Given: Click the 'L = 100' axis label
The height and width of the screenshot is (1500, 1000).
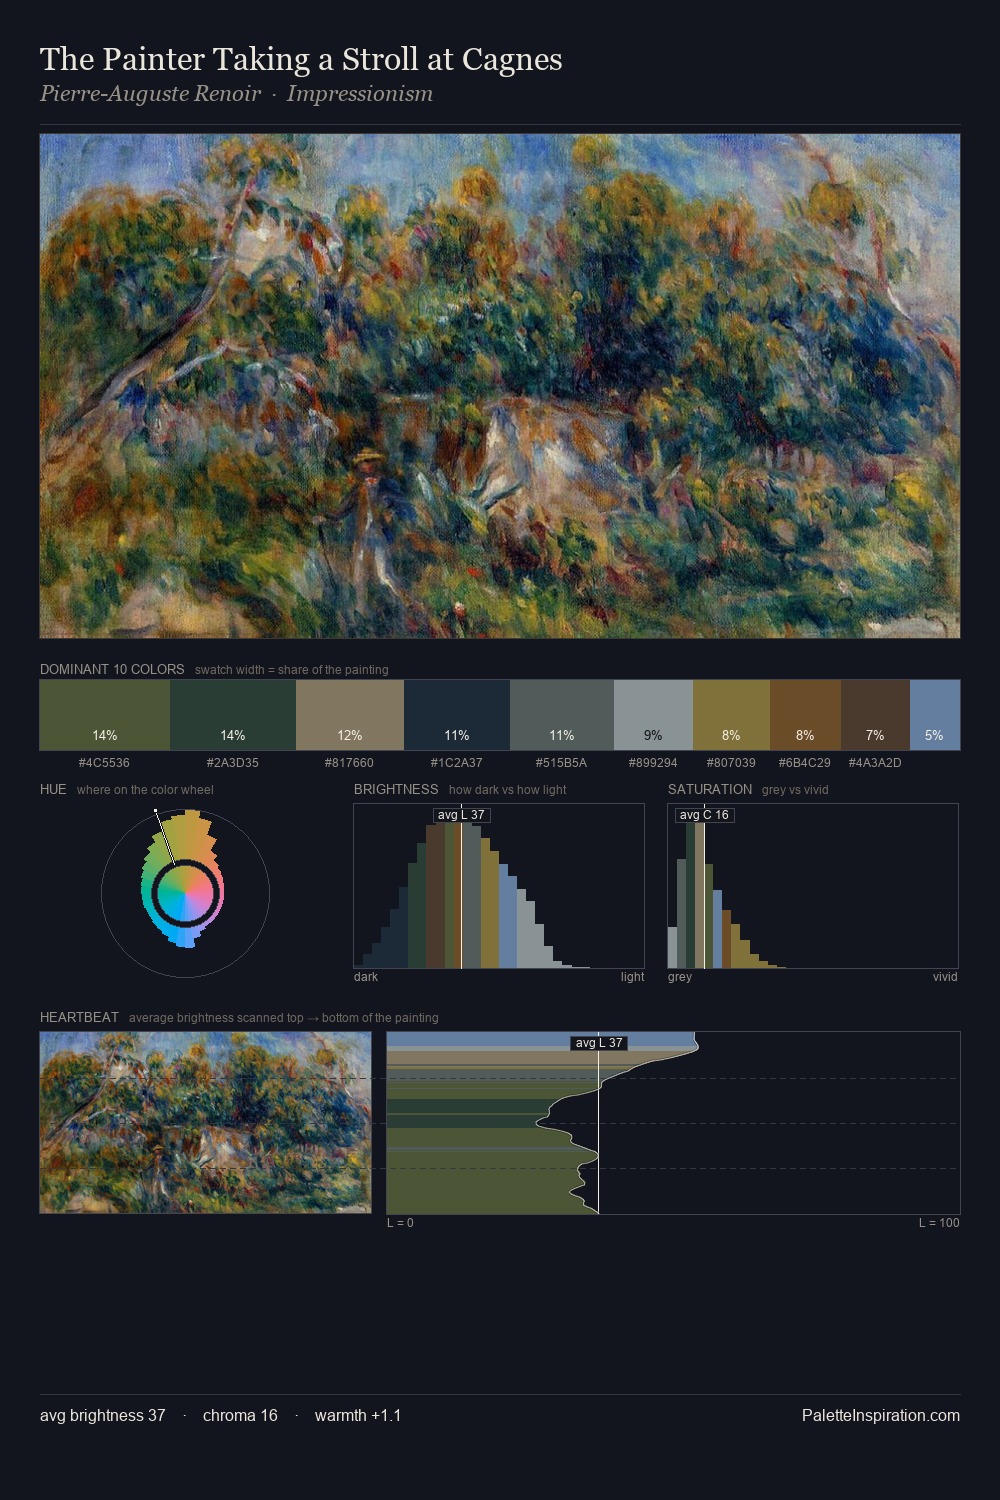Looking at the screenshot, I should pos(939,1223).
